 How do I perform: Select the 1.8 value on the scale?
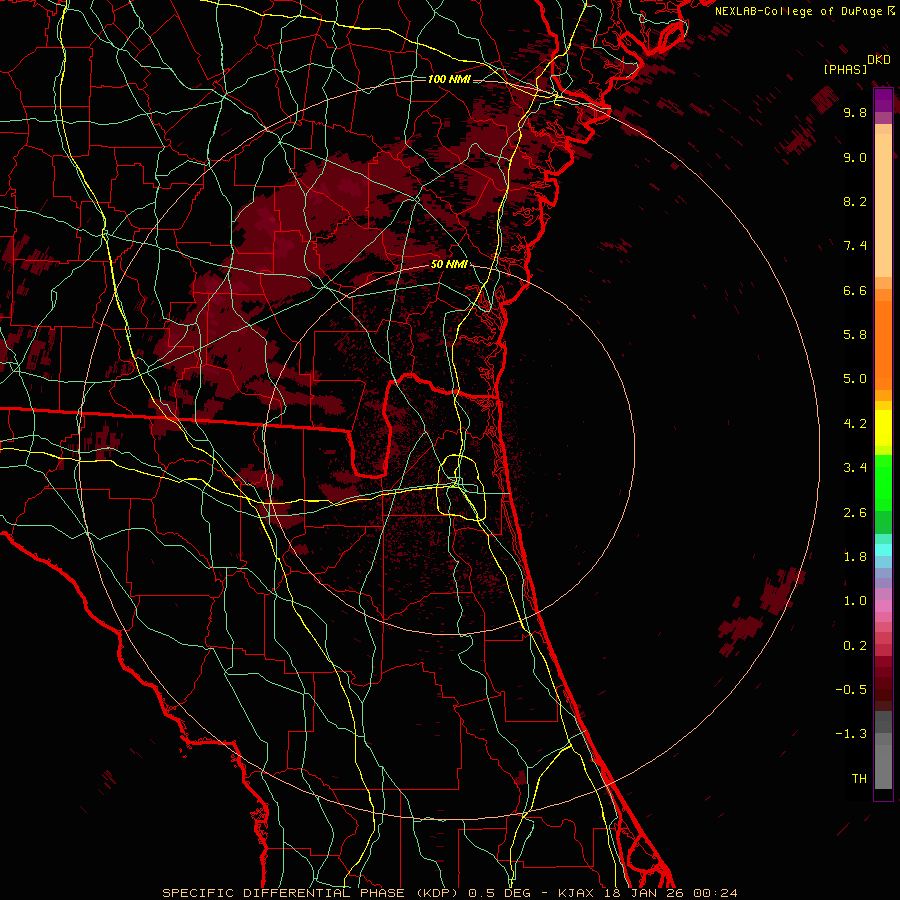(855, 557)
